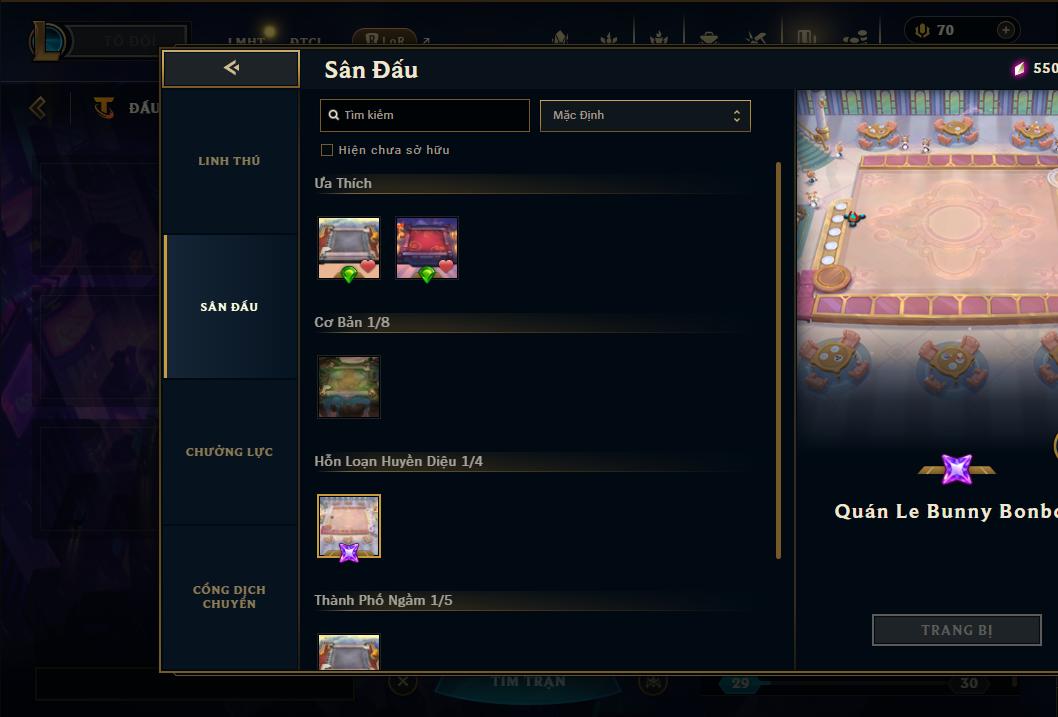Click the back arrow beside Sân Đấu title
Screen dimensions: 1058x717
coord(231,67)
